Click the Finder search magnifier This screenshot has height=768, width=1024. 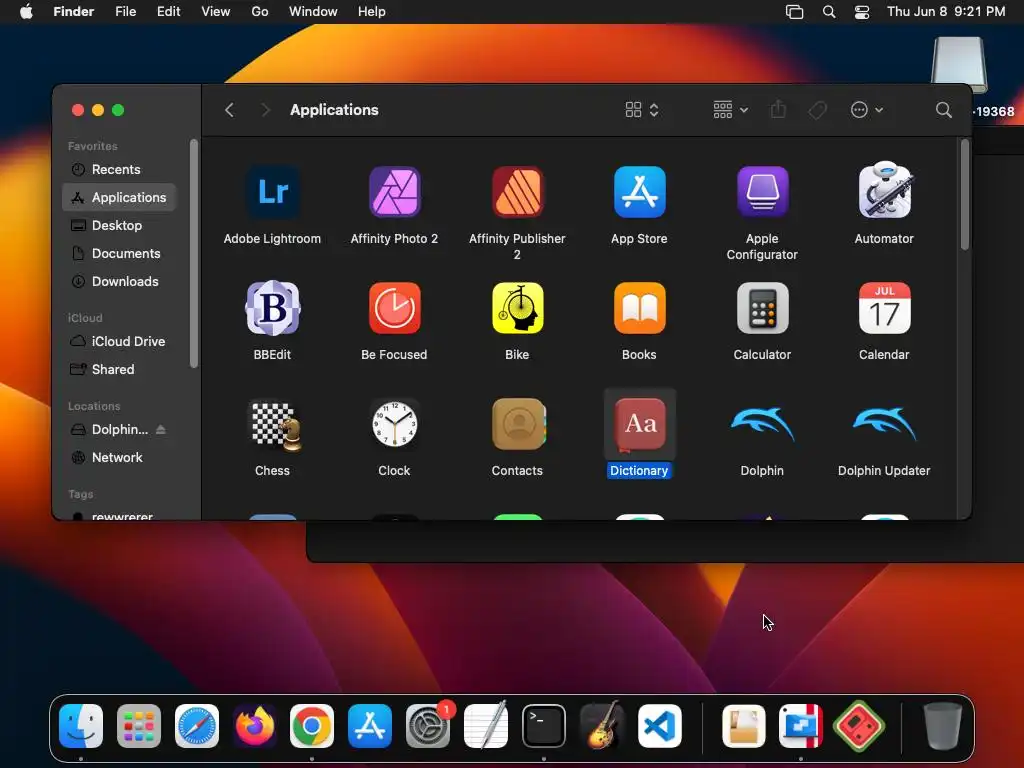943,110
